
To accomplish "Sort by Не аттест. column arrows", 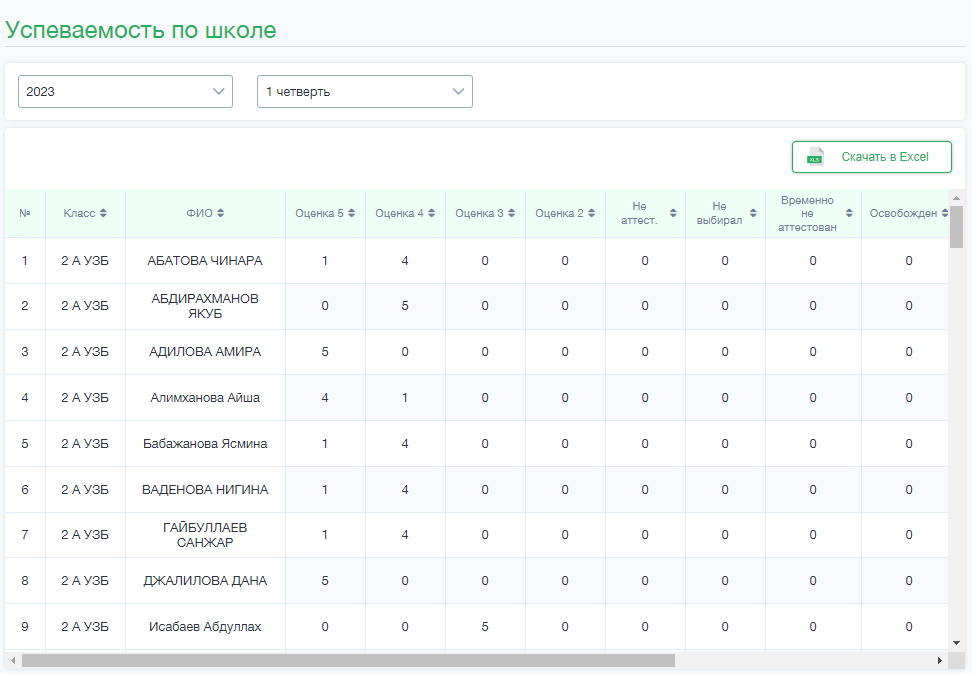I will [673, 213].
